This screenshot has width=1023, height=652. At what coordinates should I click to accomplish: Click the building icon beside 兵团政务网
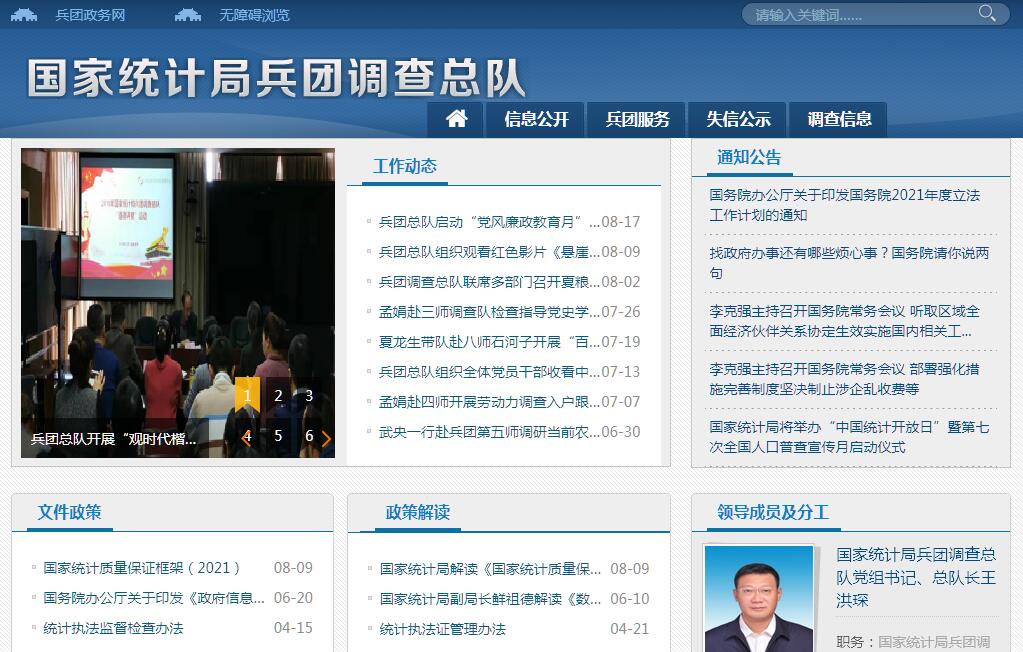24,15
